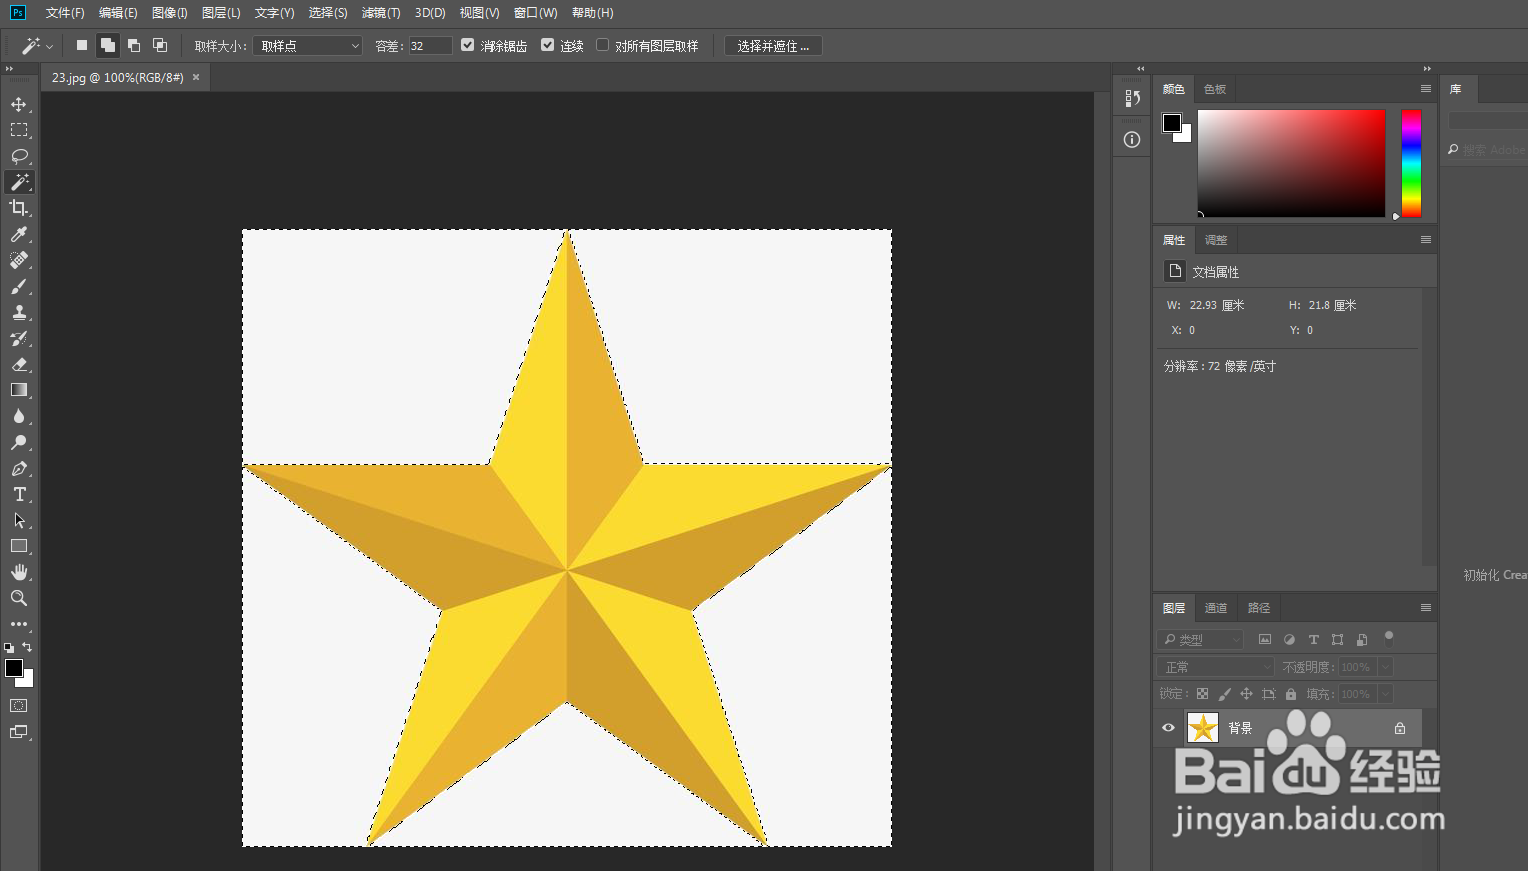Click the rainbow hue slider

pos(1411,163)
